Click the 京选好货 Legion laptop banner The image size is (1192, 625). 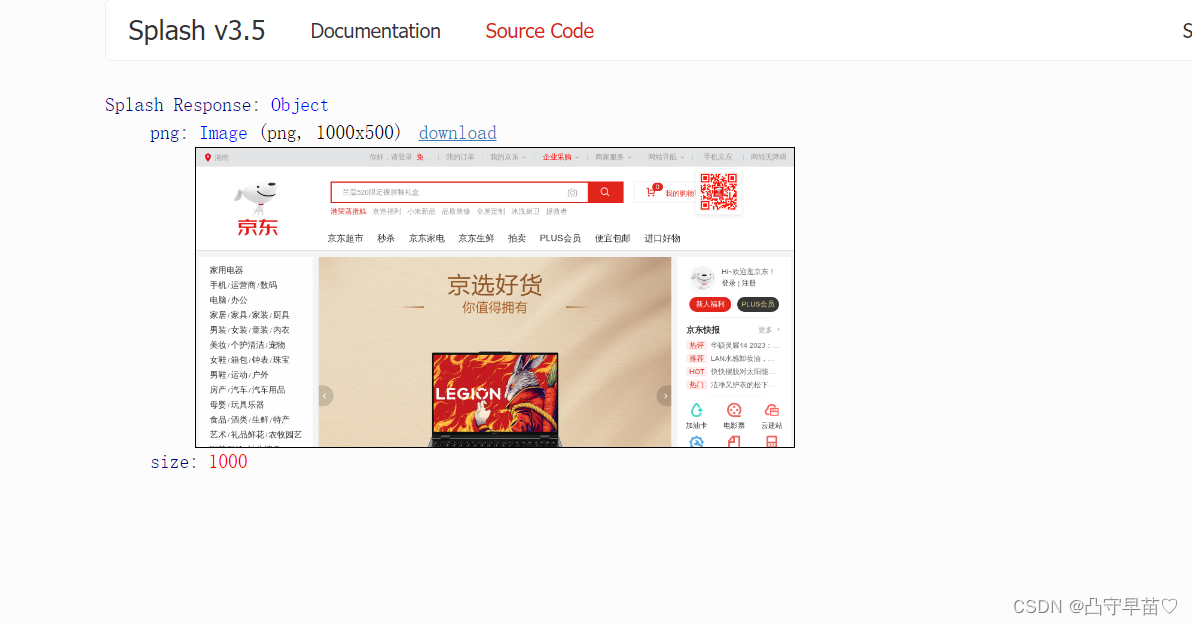495,352
